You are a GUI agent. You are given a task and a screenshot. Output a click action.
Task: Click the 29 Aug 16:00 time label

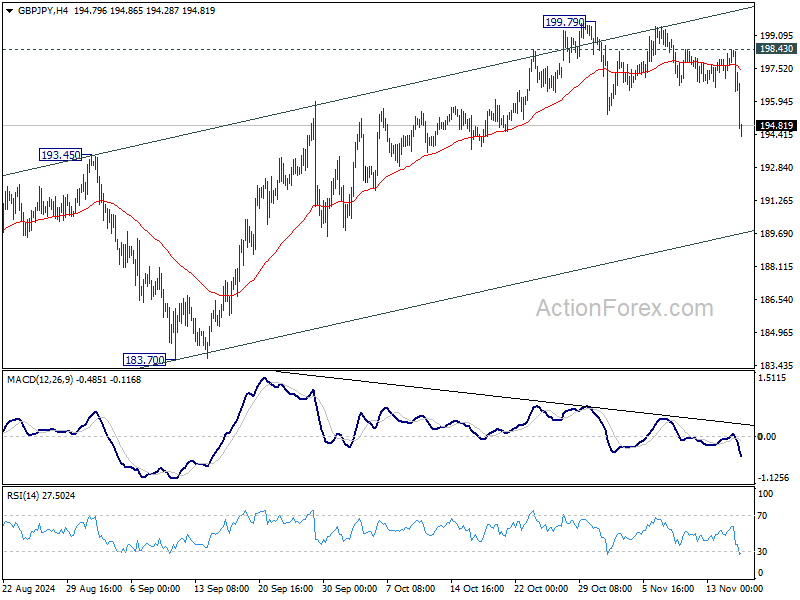94,588
